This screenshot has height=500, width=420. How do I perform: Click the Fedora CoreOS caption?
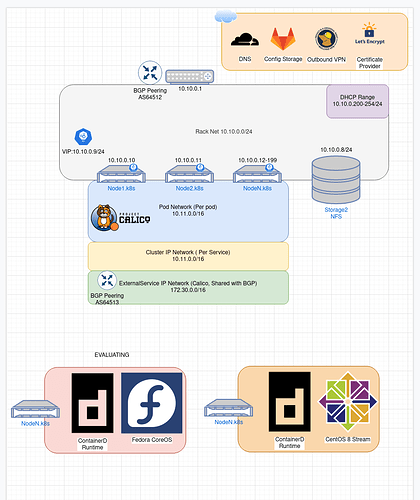[x=152, y=440]
